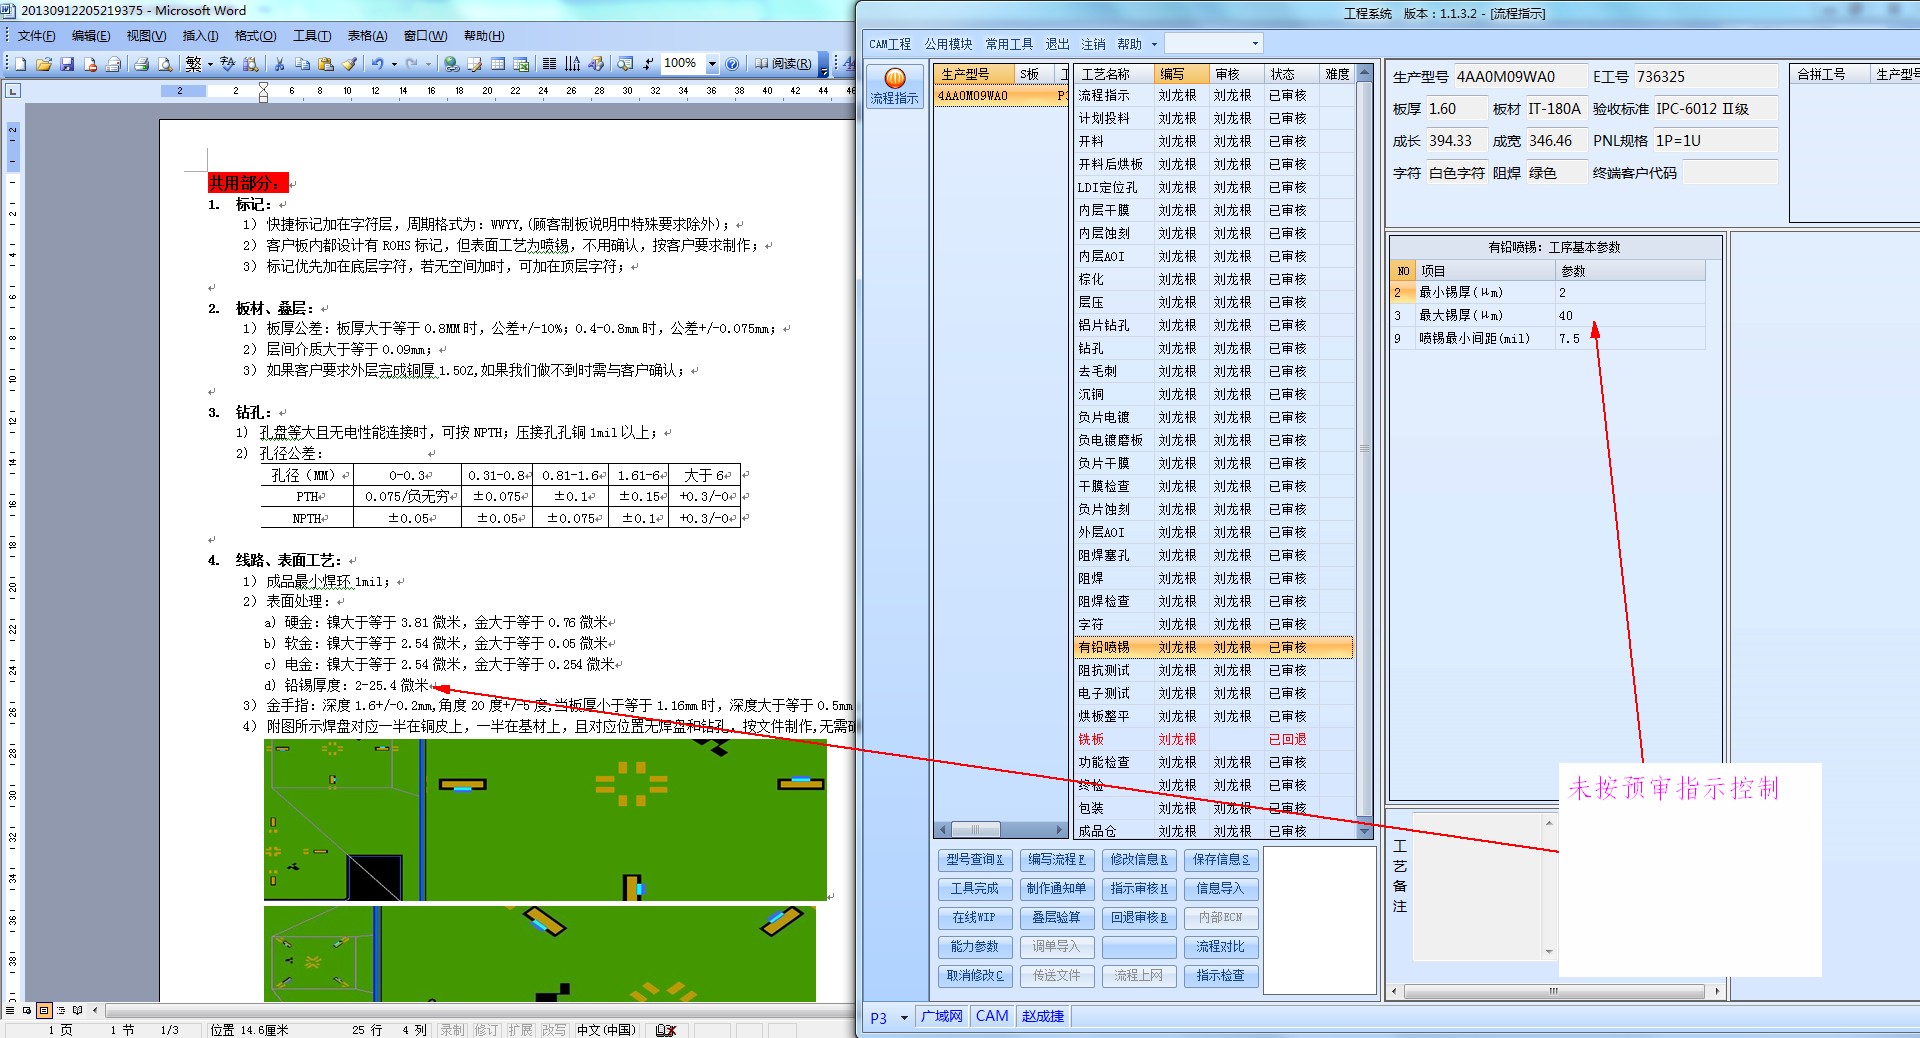Open the 帮助 menu arrow in CAM system
Viewport: 1920px width, 1038px height.
click(1154, 44)
